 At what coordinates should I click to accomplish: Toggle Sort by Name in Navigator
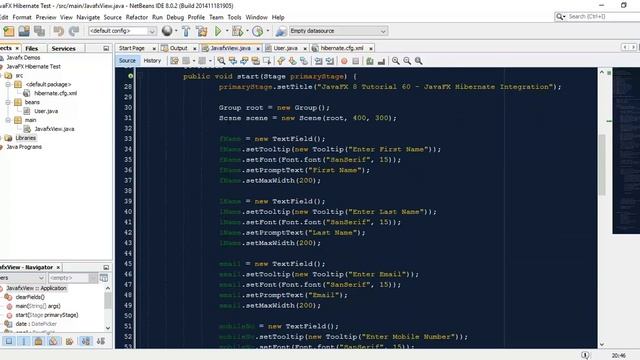[85, 341]
